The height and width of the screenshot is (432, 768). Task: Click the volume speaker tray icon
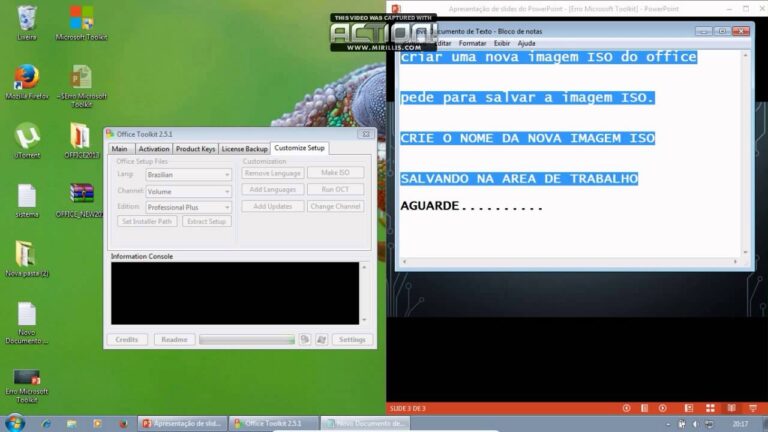(x=696, y=424)
